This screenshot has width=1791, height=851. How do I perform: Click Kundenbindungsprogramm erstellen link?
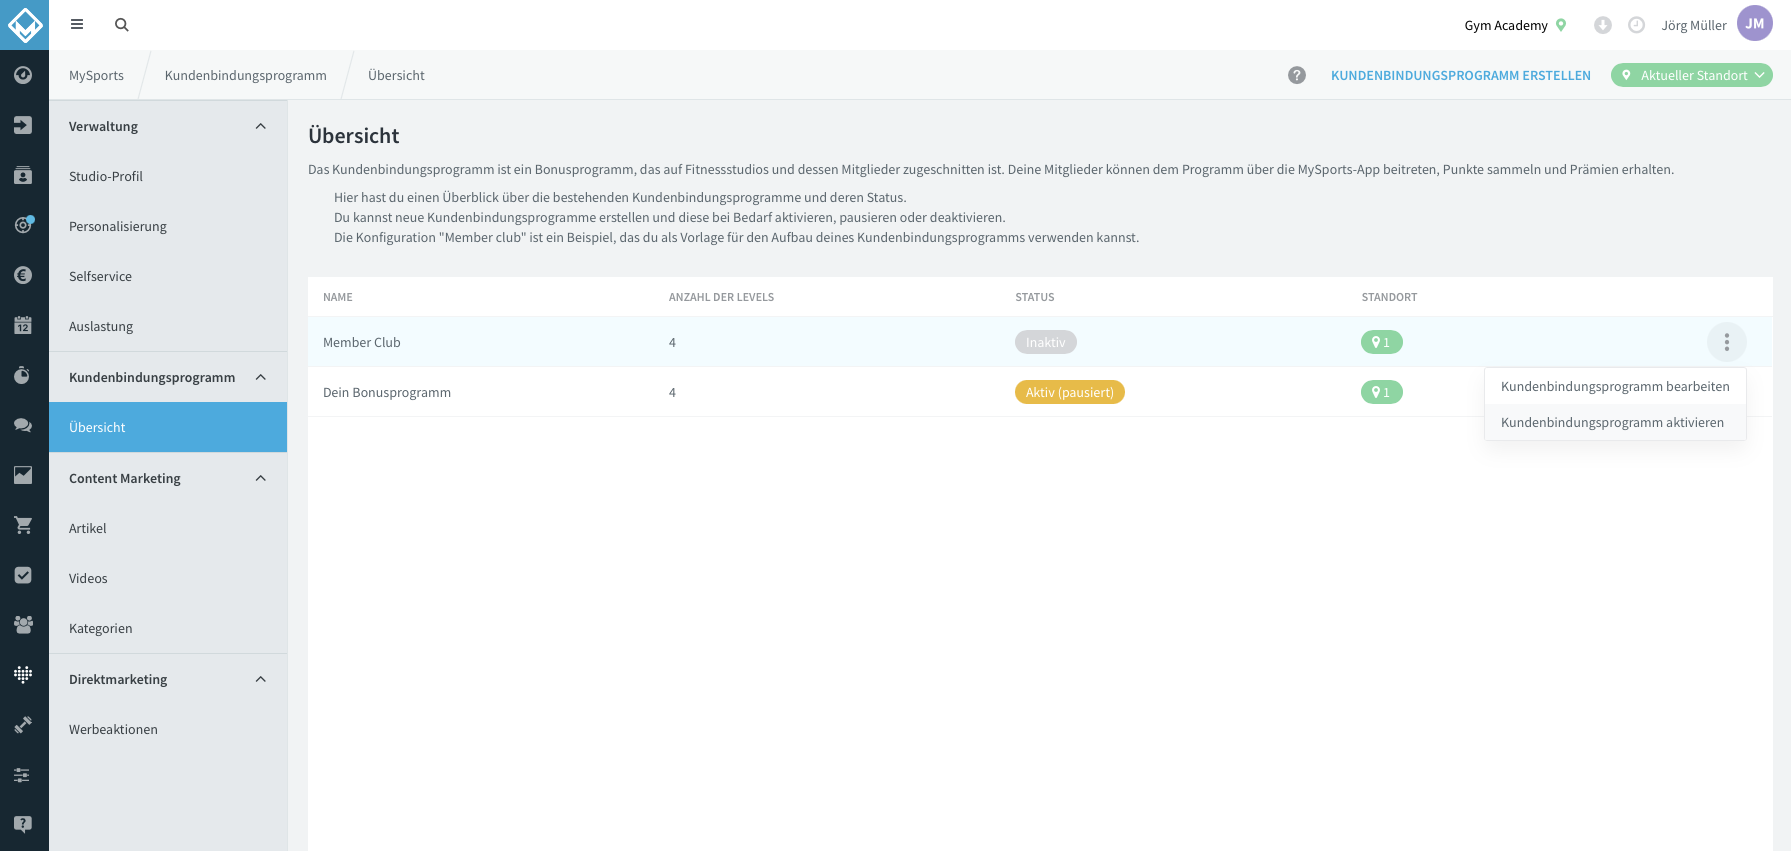pos(1461,75)
